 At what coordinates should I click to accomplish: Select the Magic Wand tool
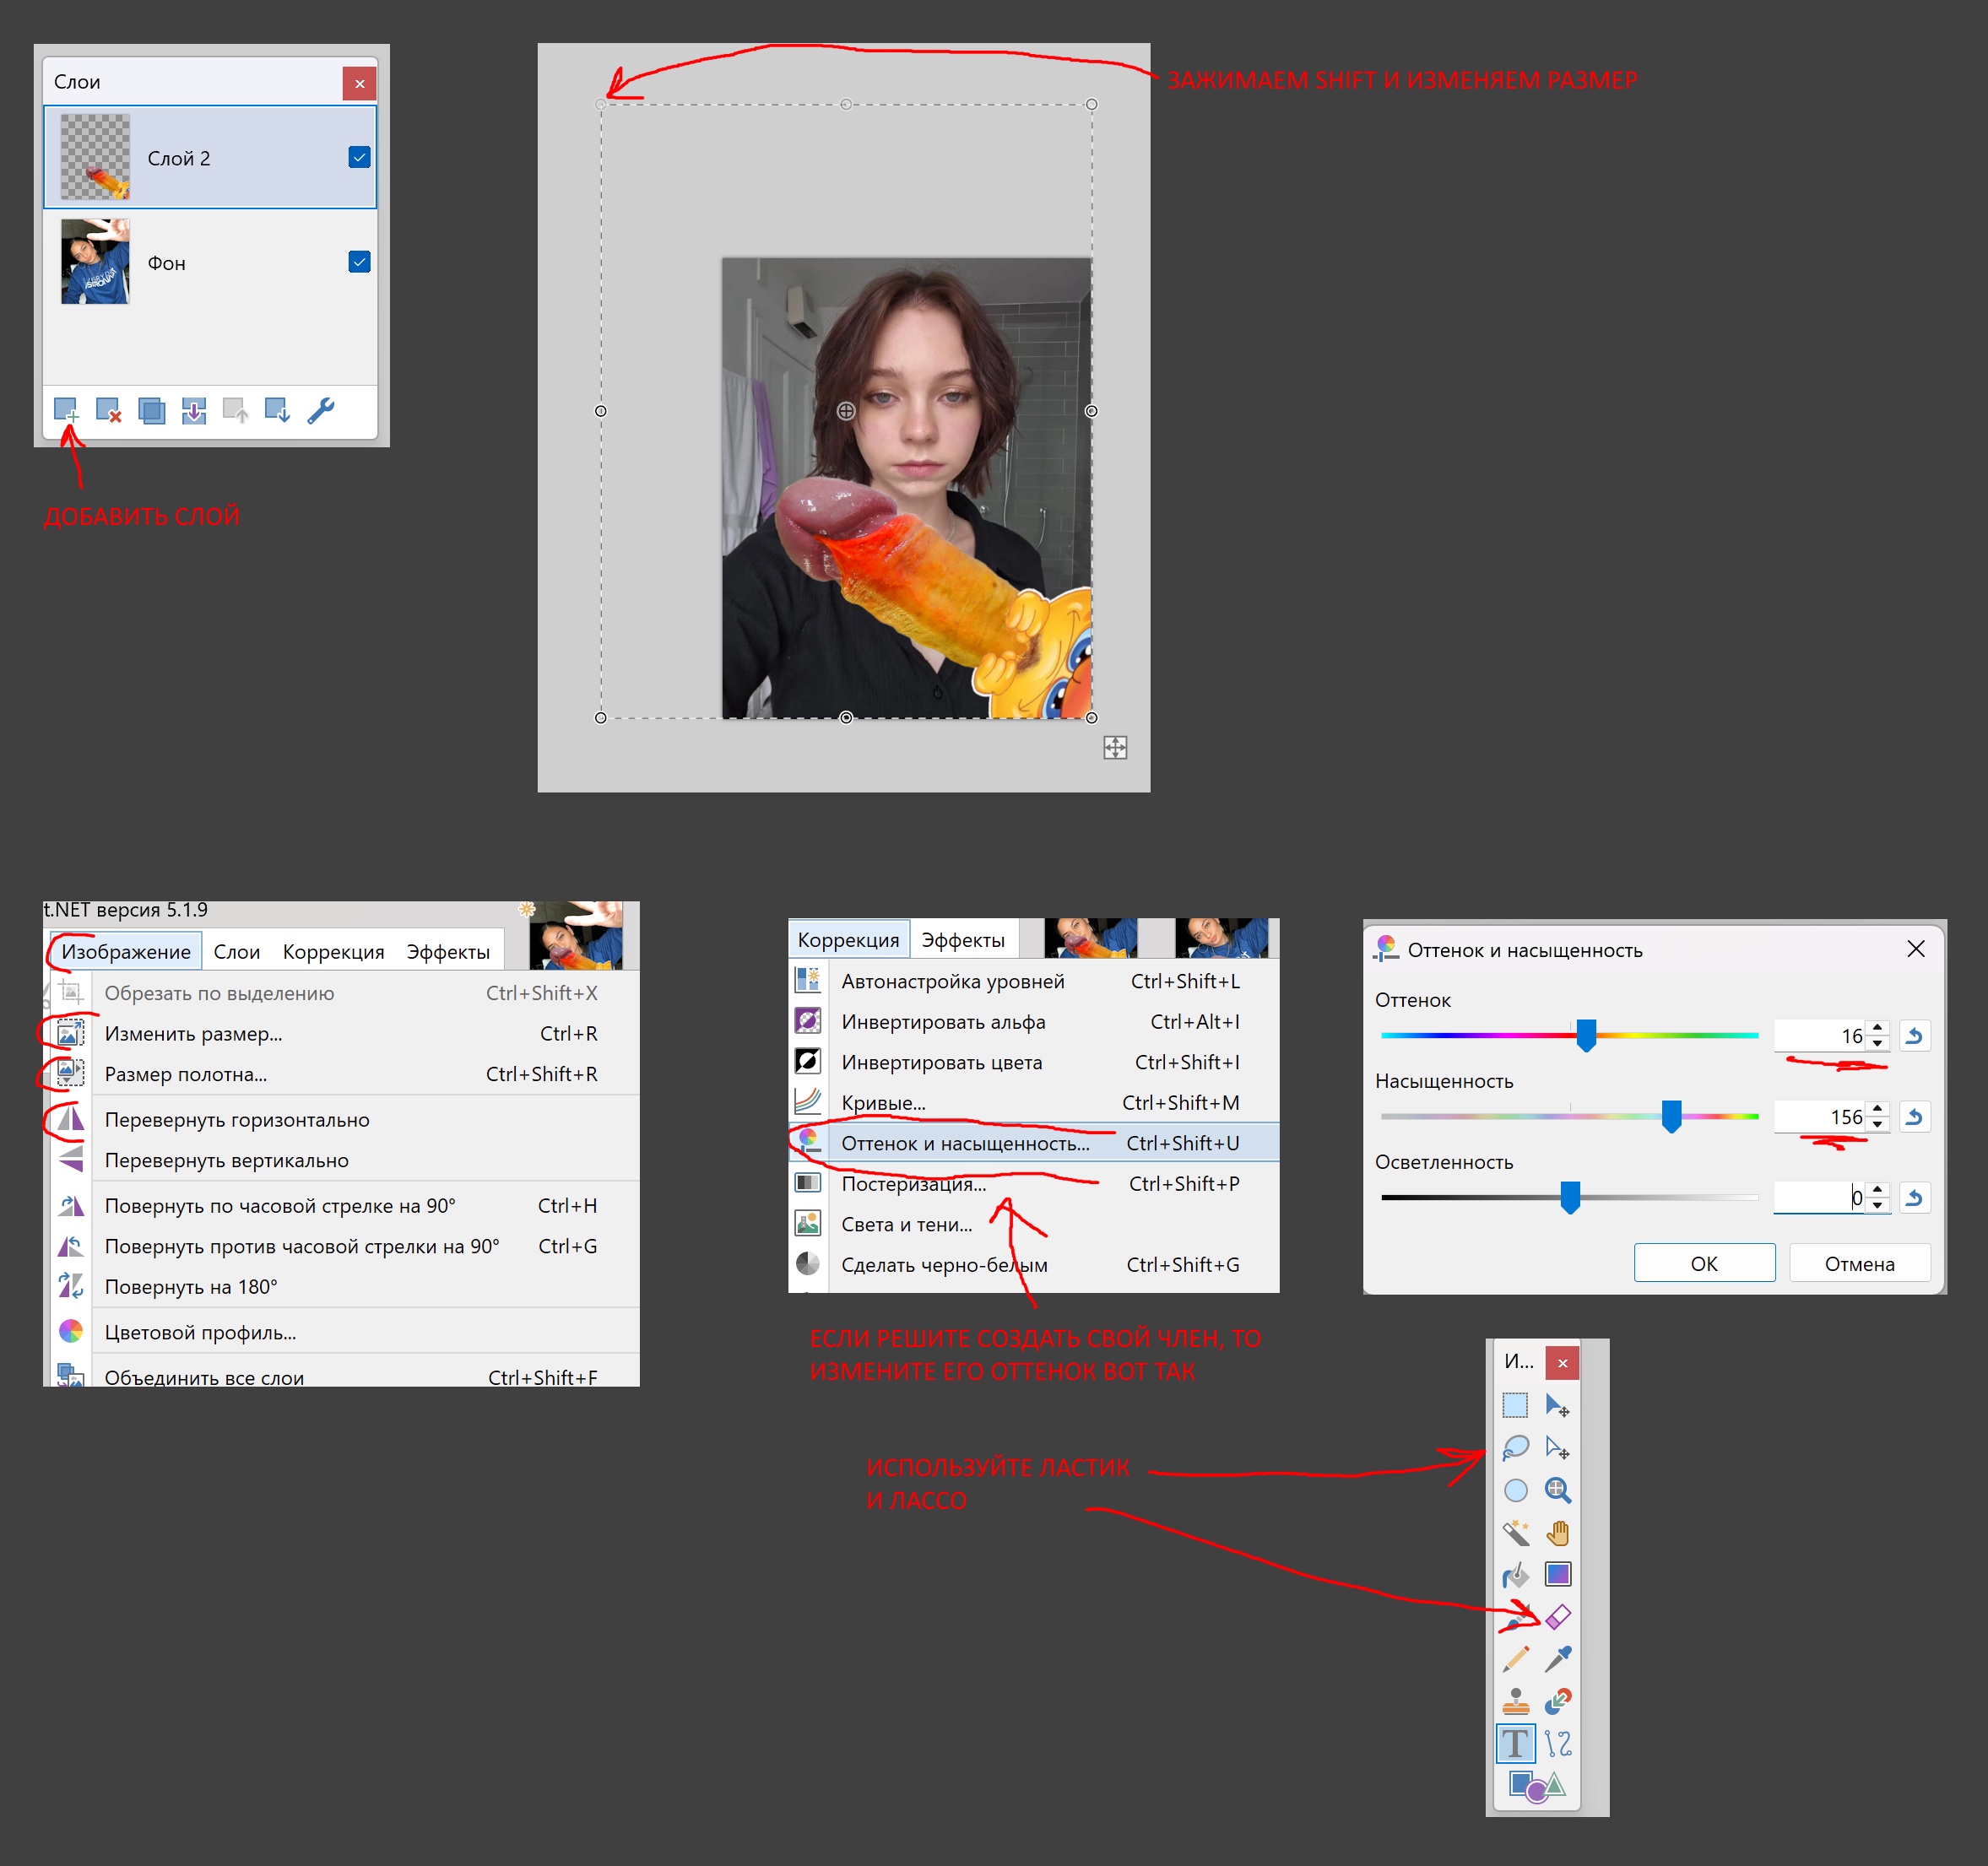[1515, 1532]
